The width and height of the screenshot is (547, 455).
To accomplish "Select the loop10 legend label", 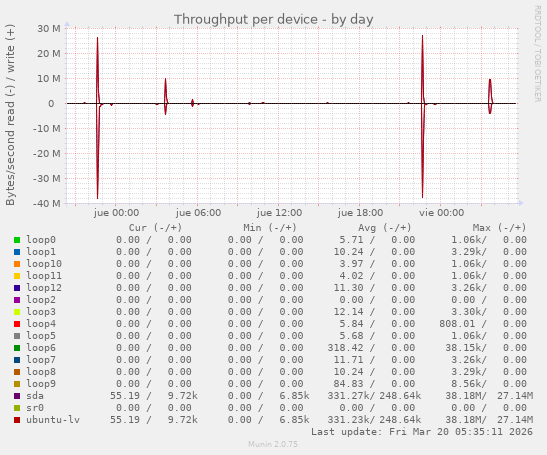I will coord(44,263).
